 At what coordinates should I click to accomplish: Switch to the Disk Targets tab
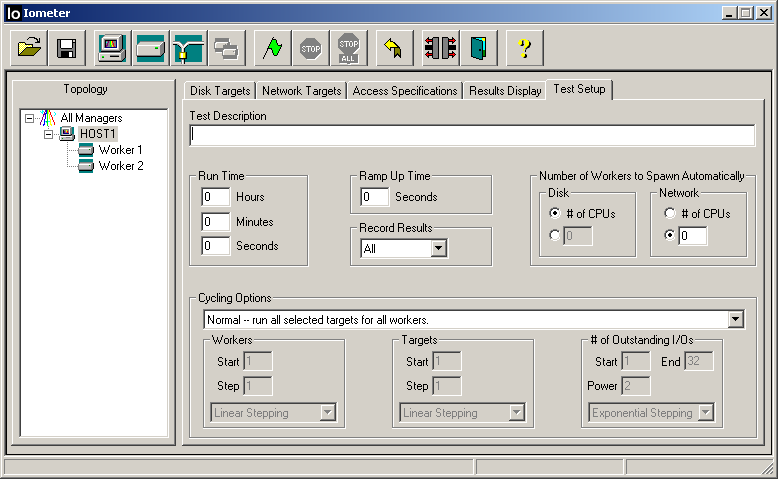coord(220,91)
